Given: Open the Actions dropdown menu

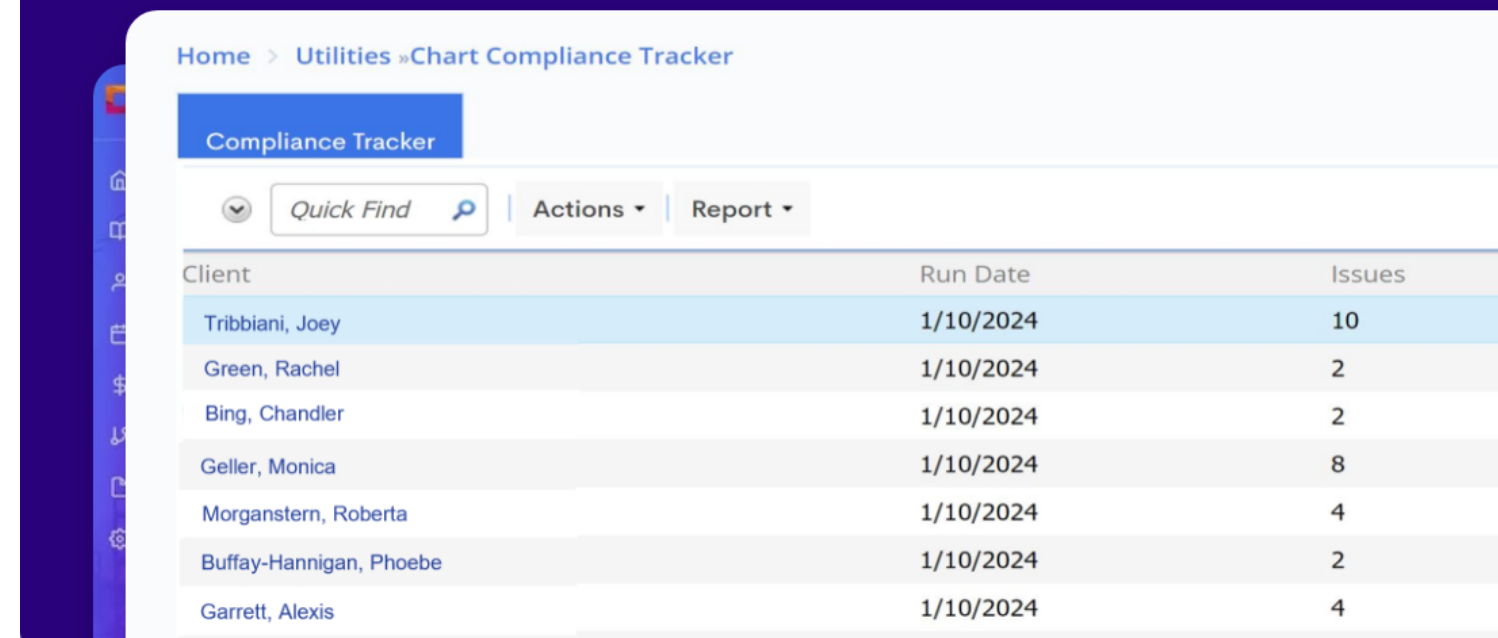Looking at the screenshot, I should pos(588,209).
